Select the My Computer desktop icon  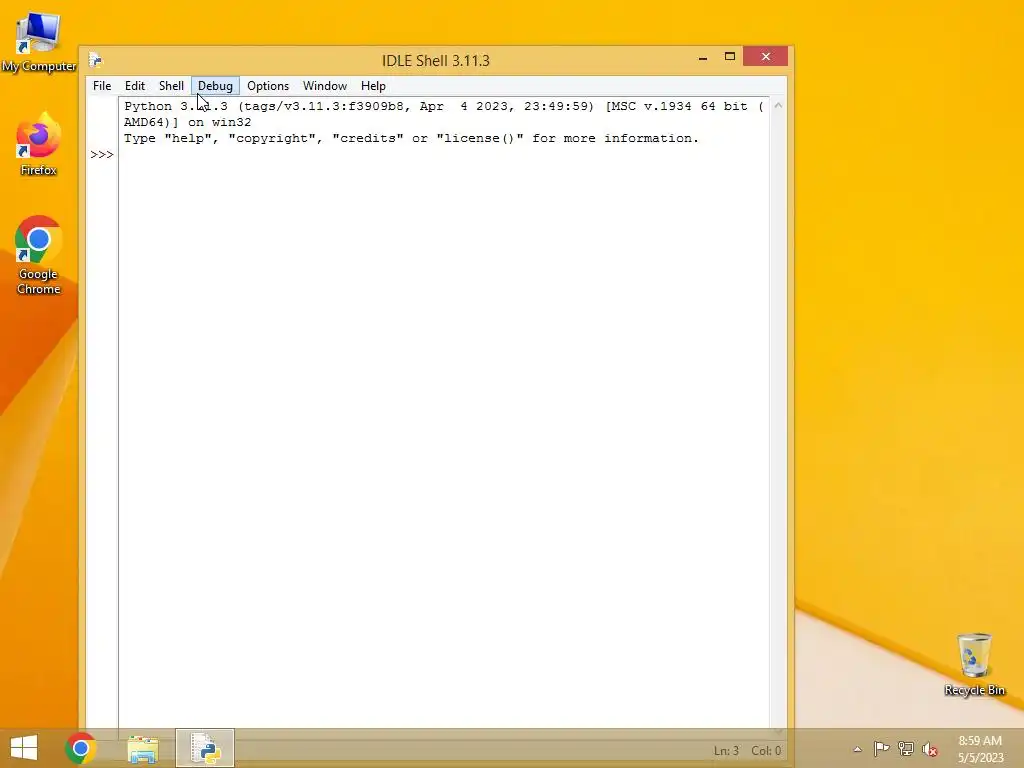point(39,42)
